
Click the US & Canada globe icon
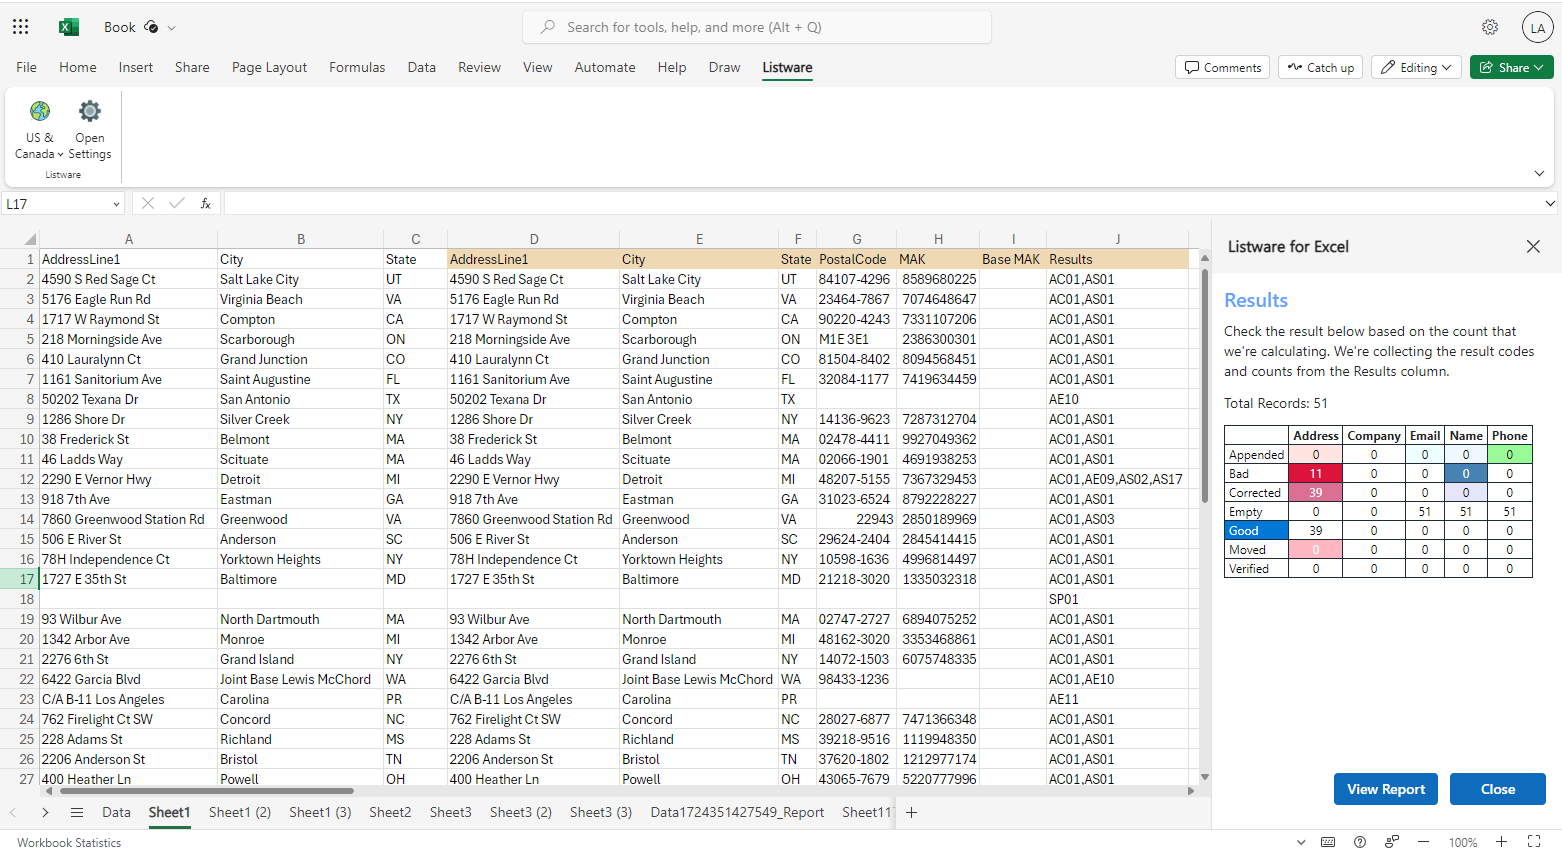point(40,110)
